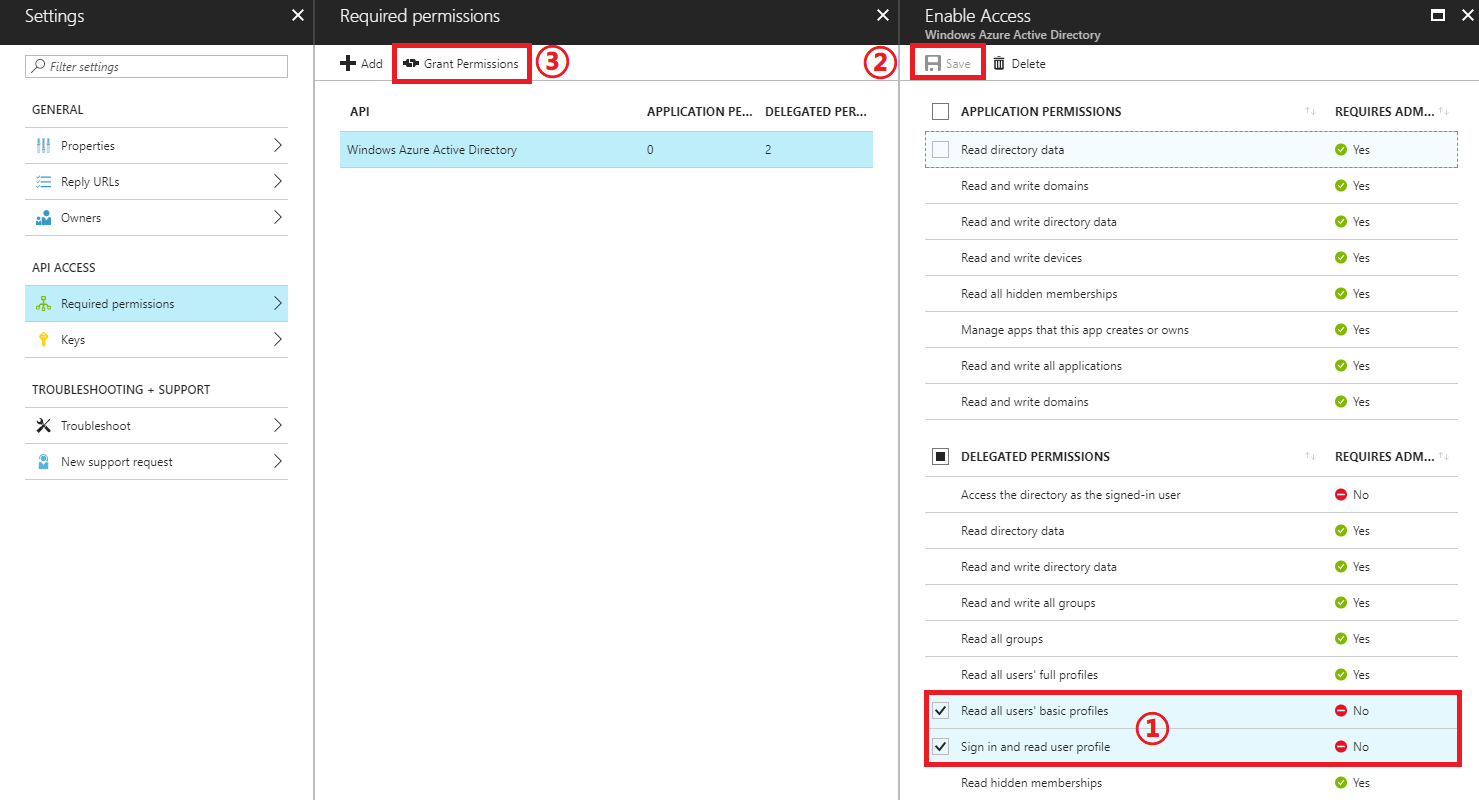The width and height of the screenshot is (1479, 800).
Task: Expand Properties with its chevron arrow
Action: coord(277,146)
